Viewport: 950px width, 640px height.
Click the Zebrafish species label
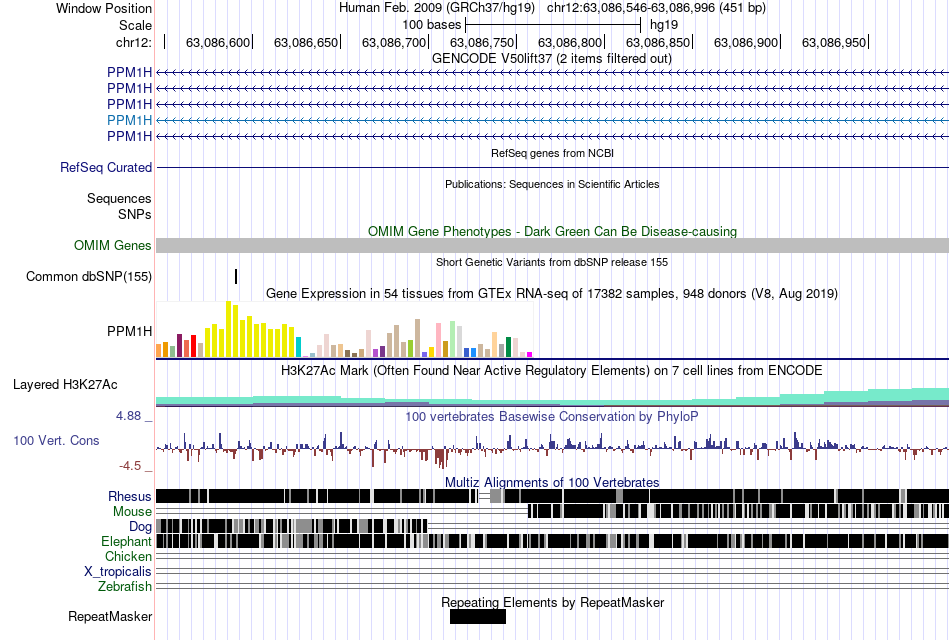click(x=125, y=587)
